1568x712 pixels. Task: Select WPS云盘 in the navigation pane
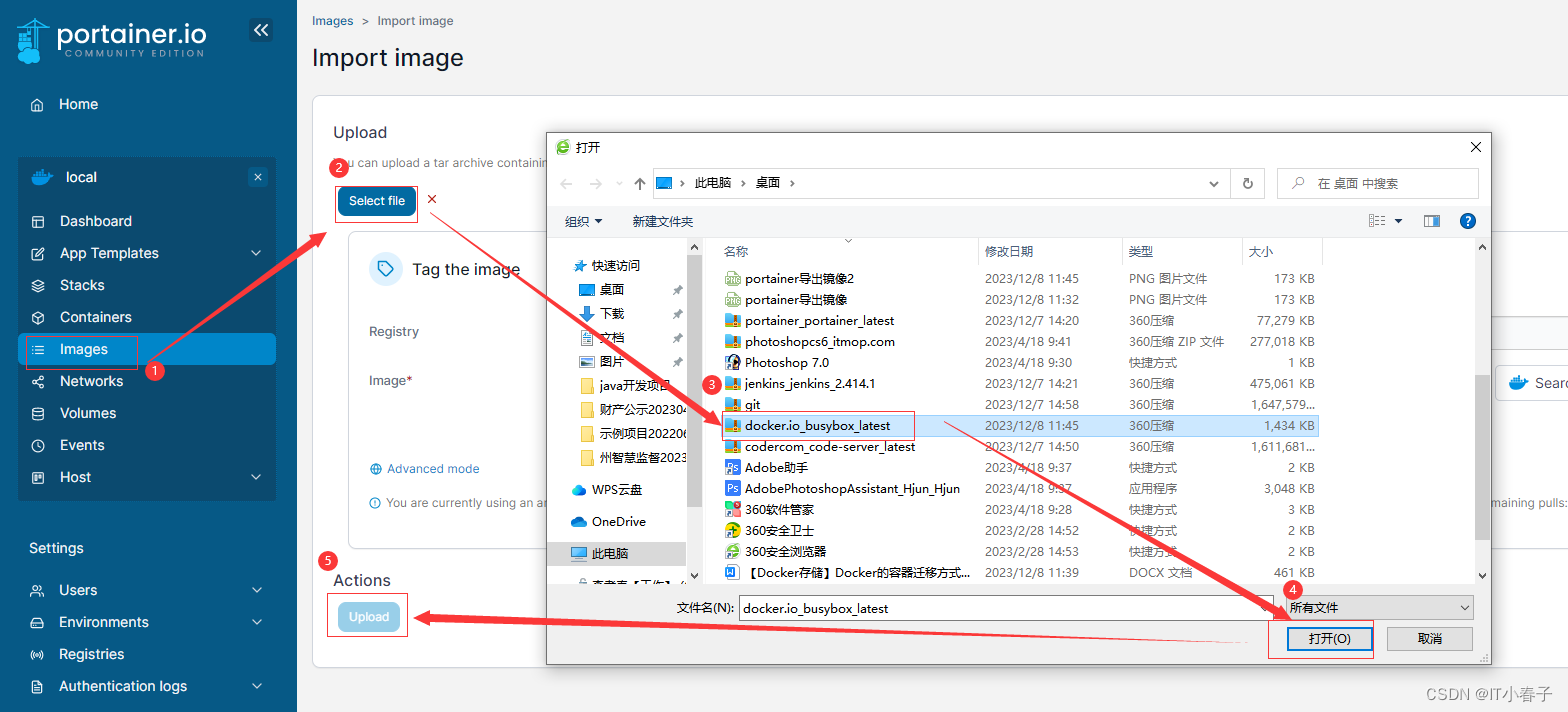(x=617, y=490)
